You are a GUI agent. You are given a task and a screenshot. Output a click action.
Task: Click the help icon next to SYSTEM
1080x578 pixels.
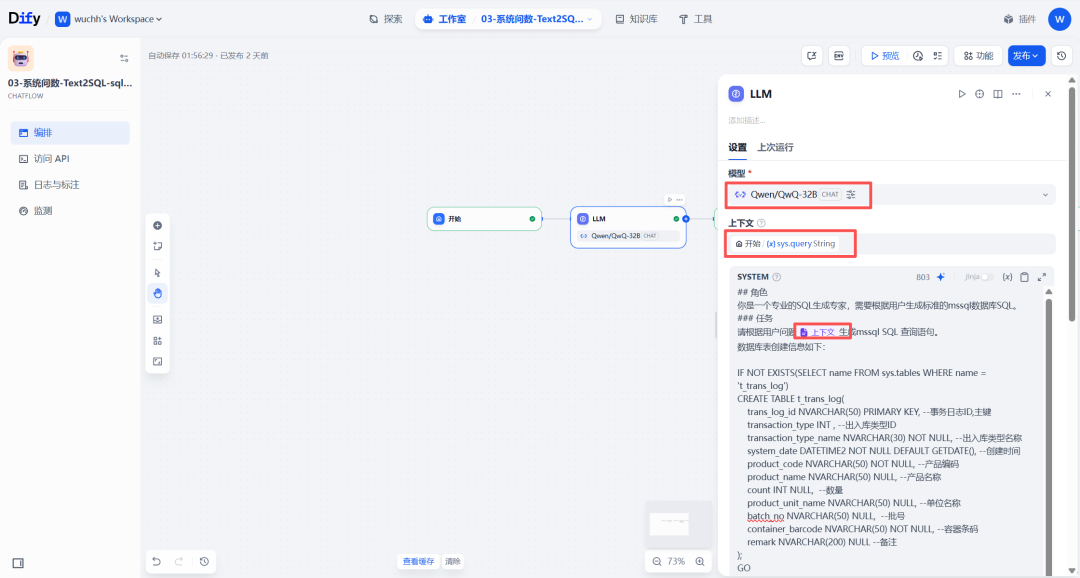pyautogui.click(x=776, y=277)
